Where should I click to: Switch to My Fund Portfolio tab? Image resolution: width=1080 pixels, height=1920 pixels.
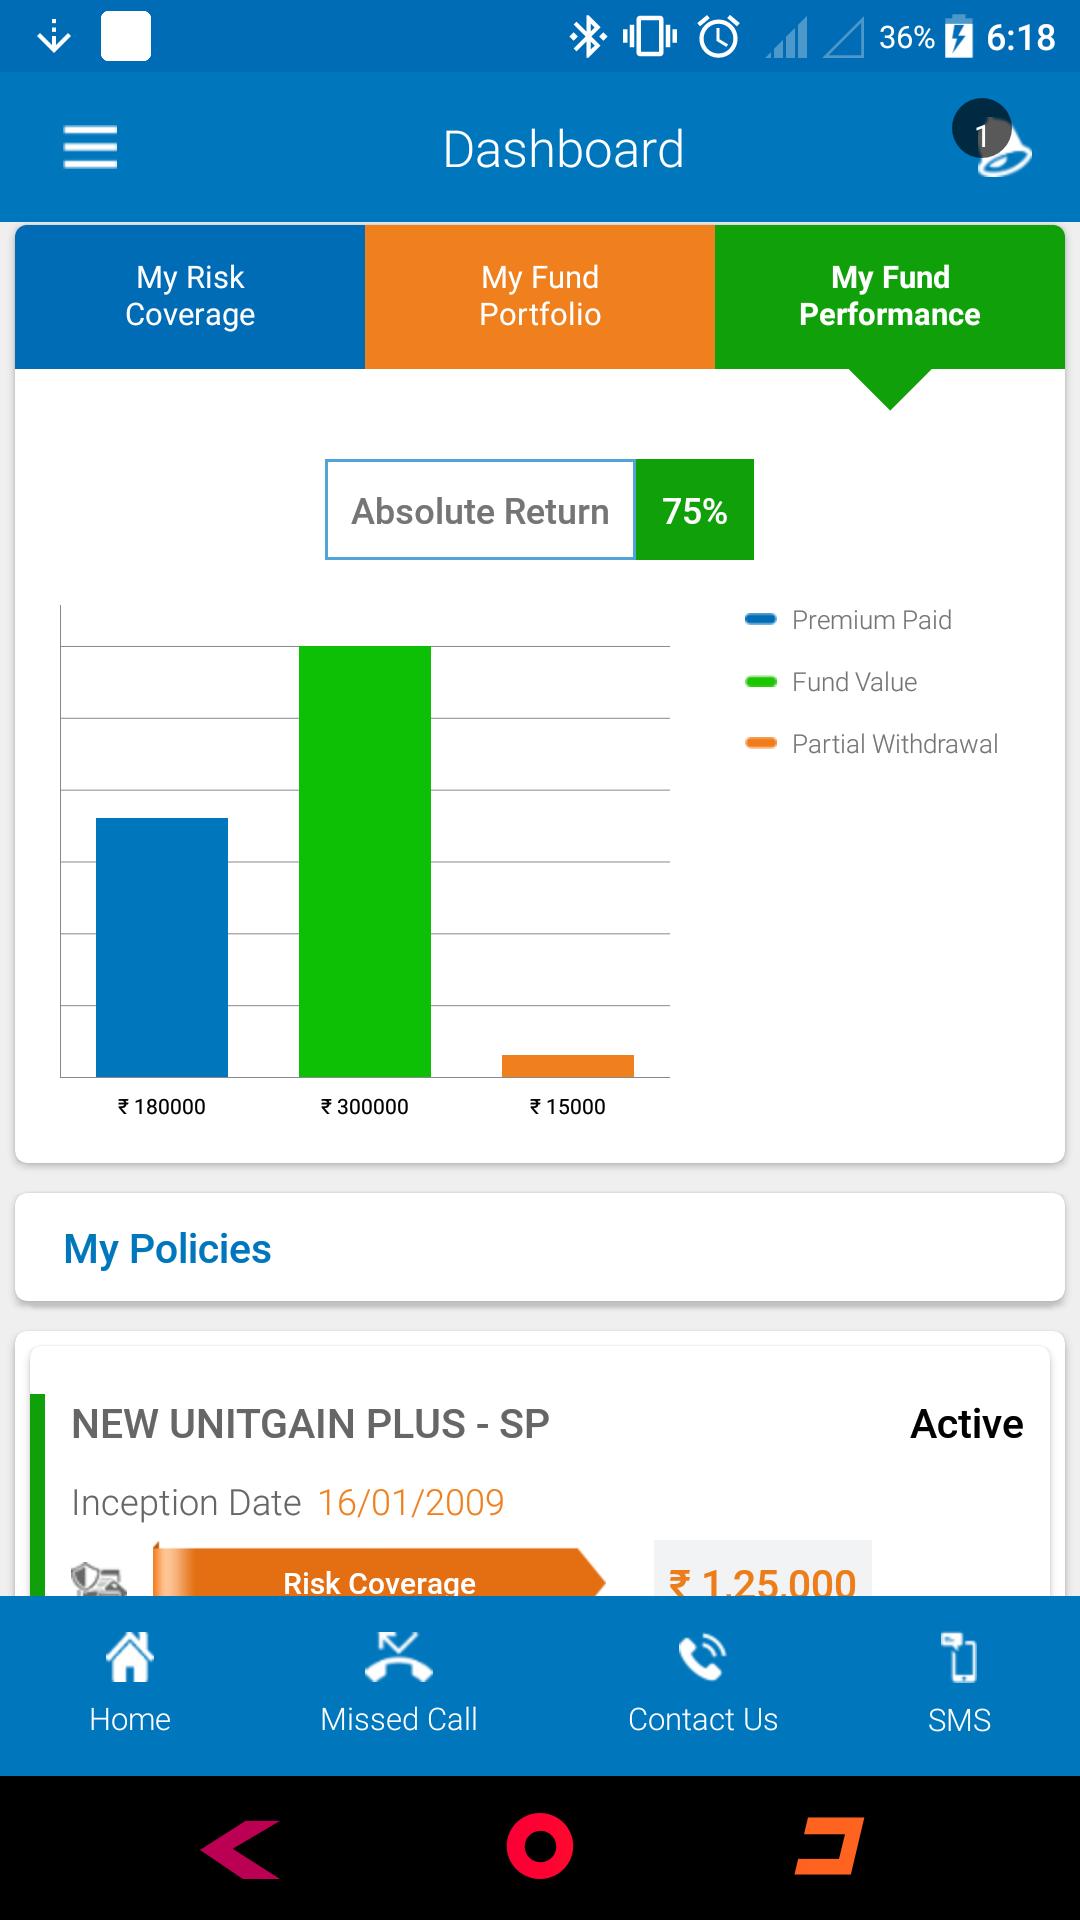[x=540, y=296]
